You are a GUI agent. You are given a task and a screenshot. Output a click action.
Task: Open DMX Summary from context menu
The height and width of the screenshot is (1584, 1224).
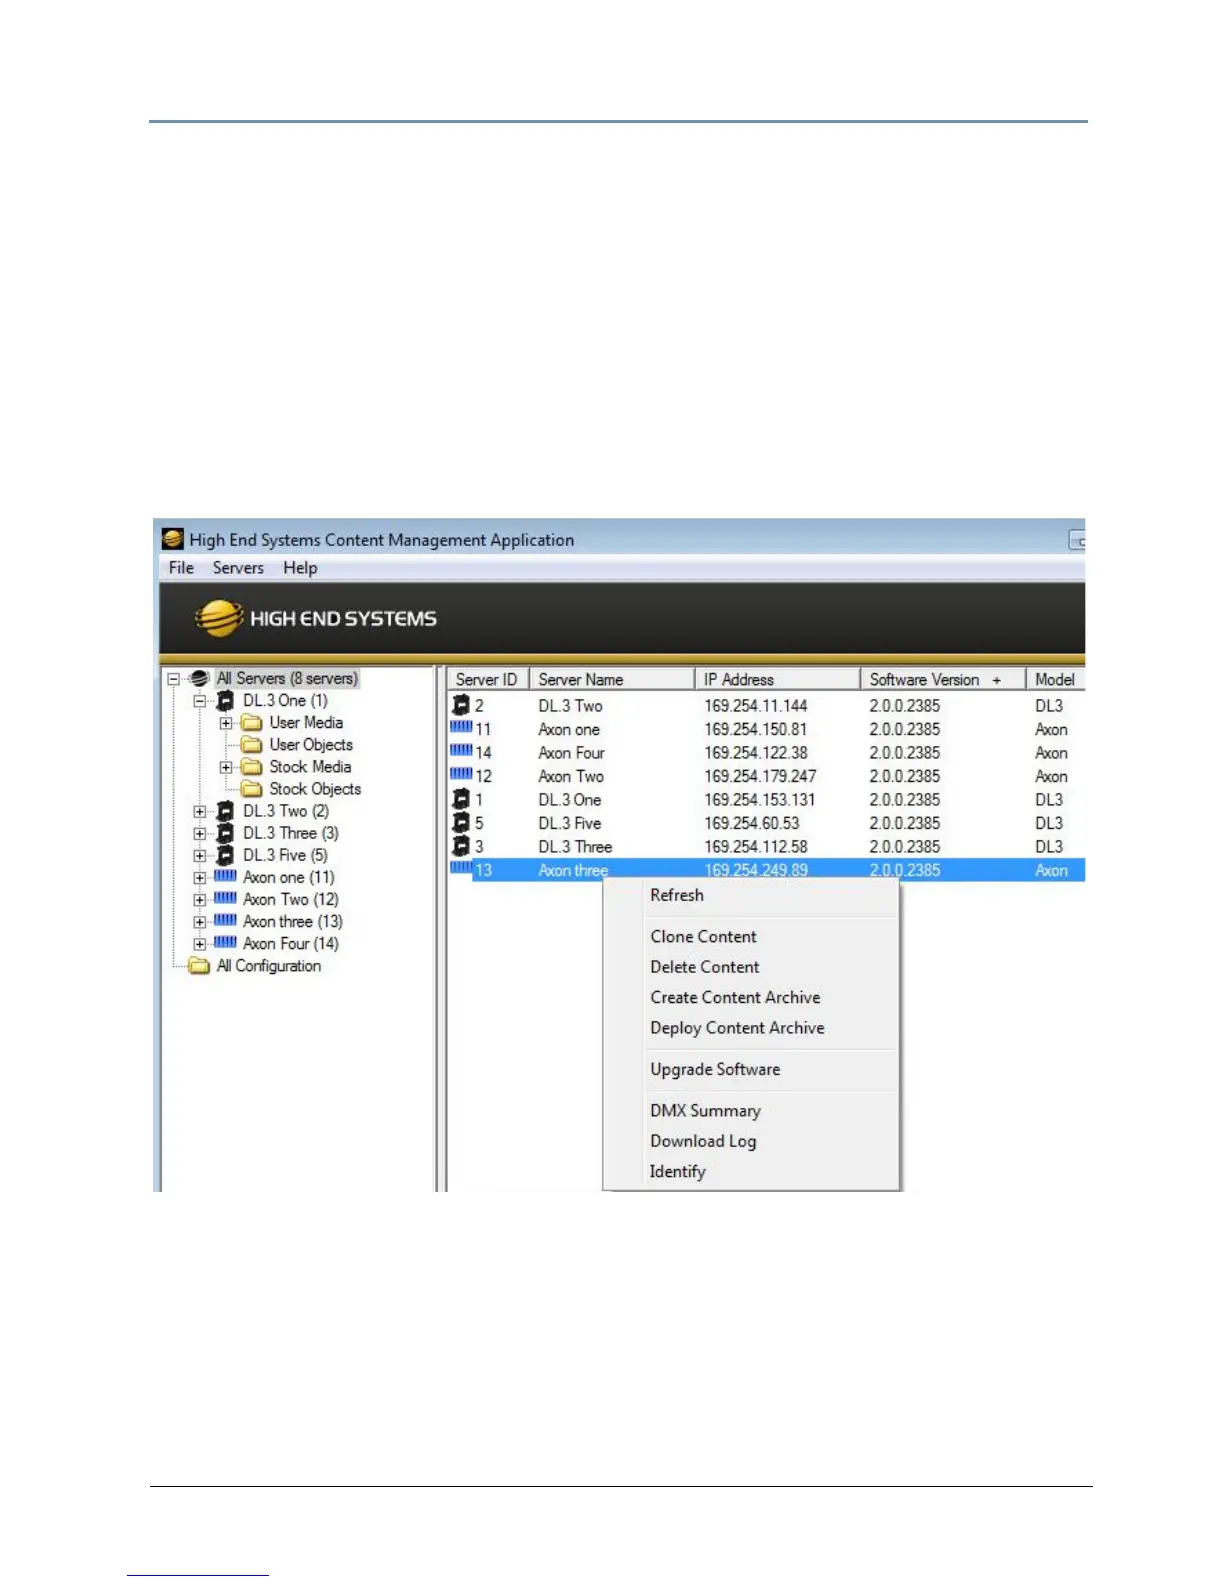point(705,1111)
